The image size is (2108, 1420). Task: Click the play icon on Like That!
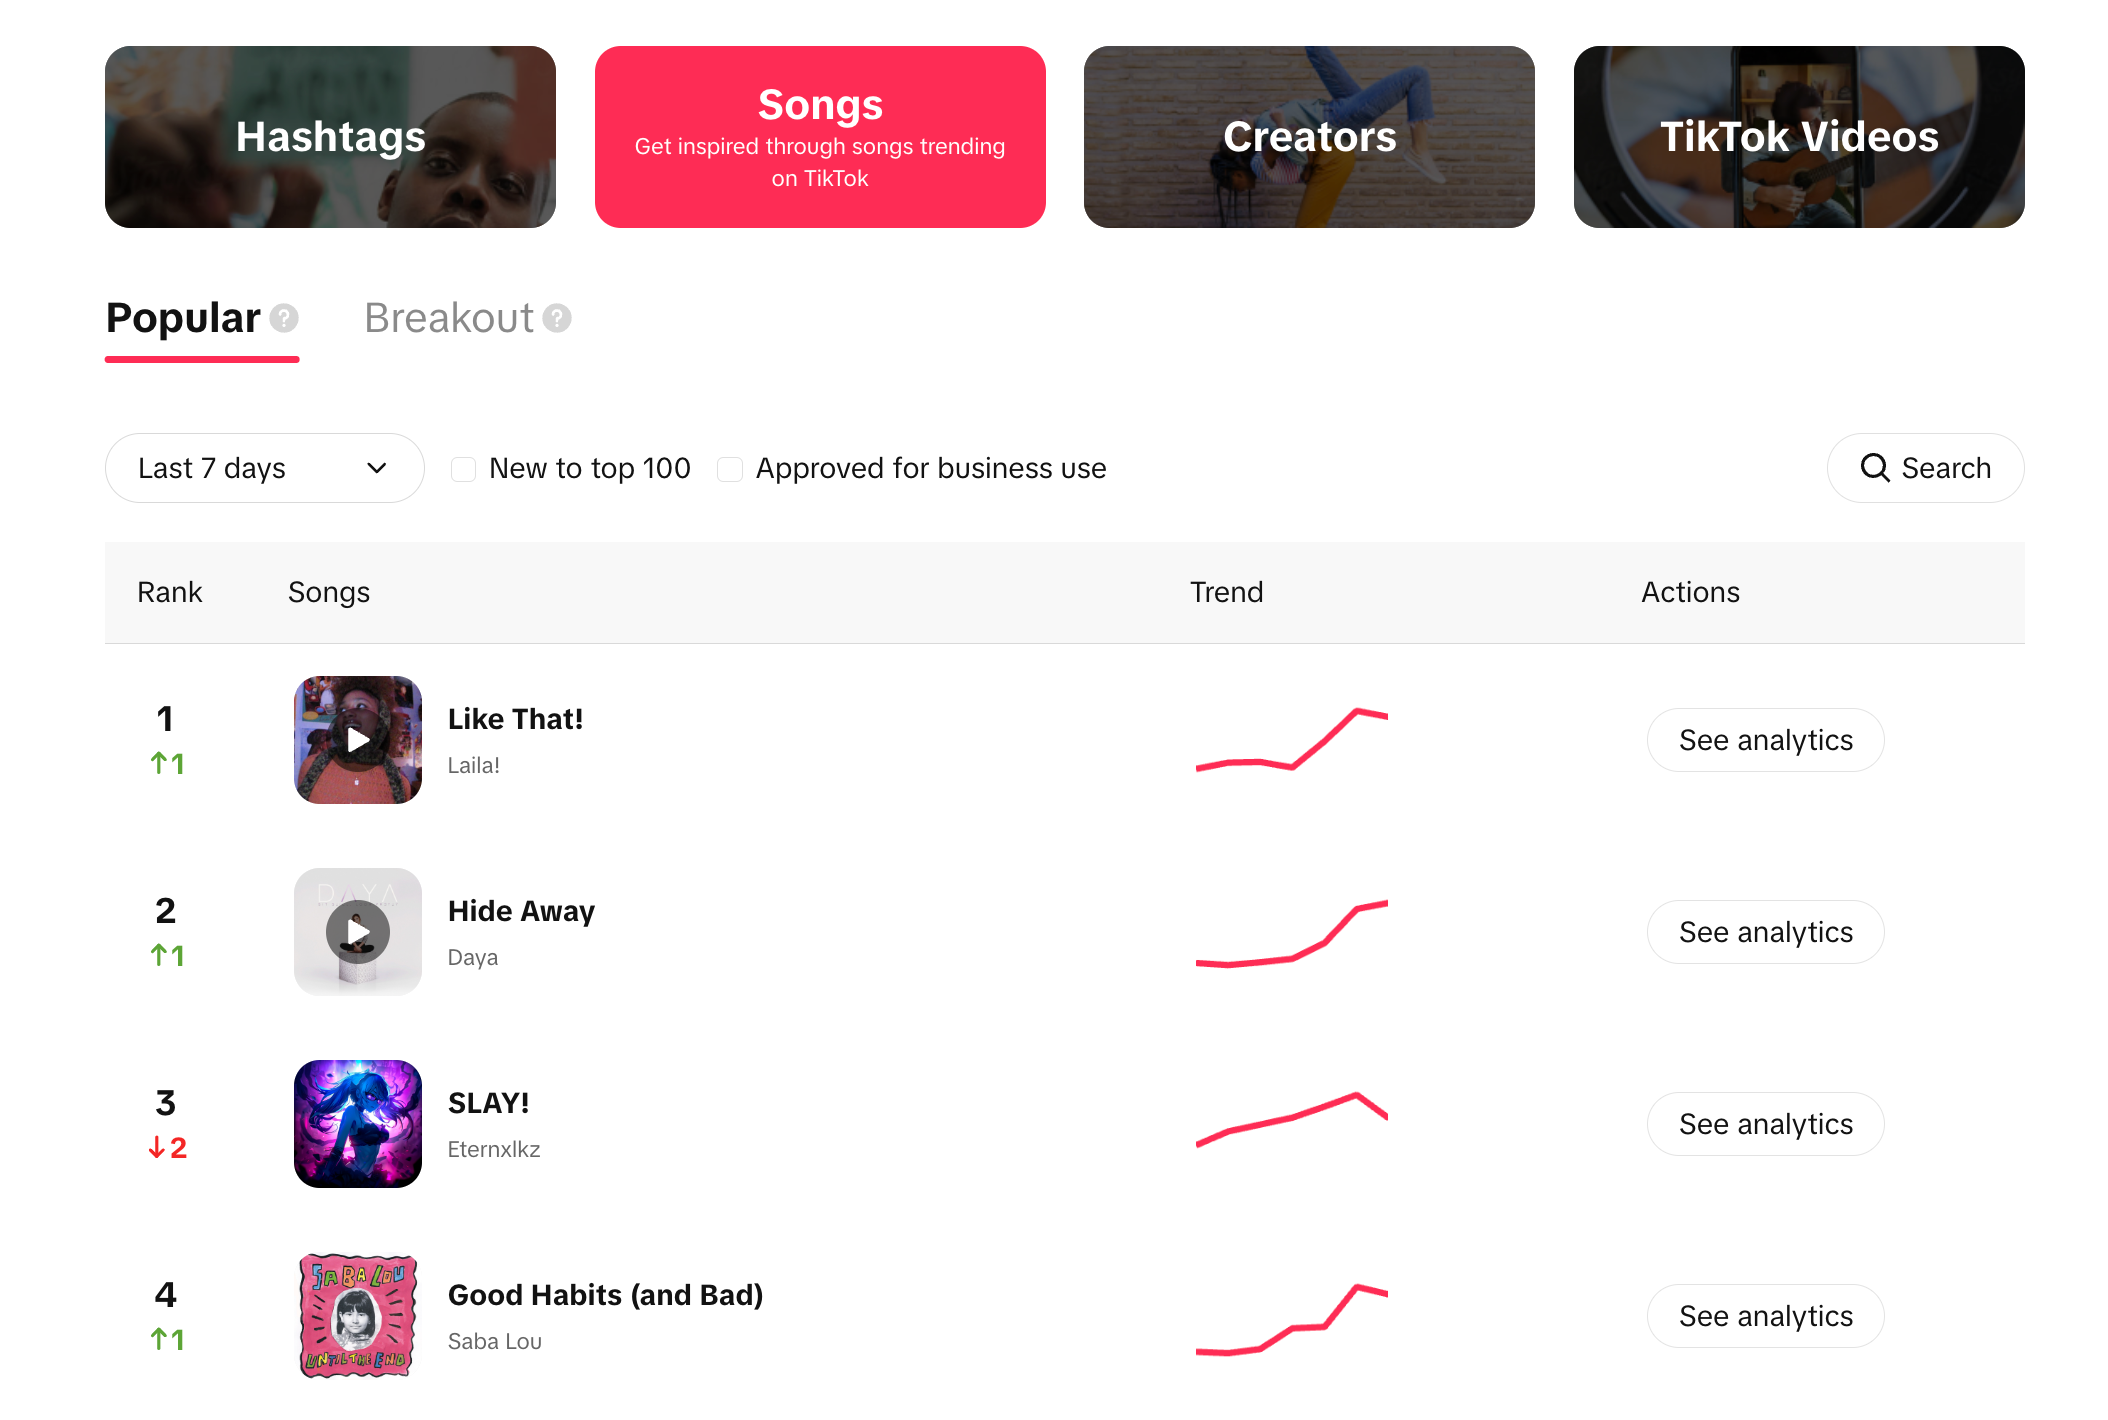(x=357, y=740)
